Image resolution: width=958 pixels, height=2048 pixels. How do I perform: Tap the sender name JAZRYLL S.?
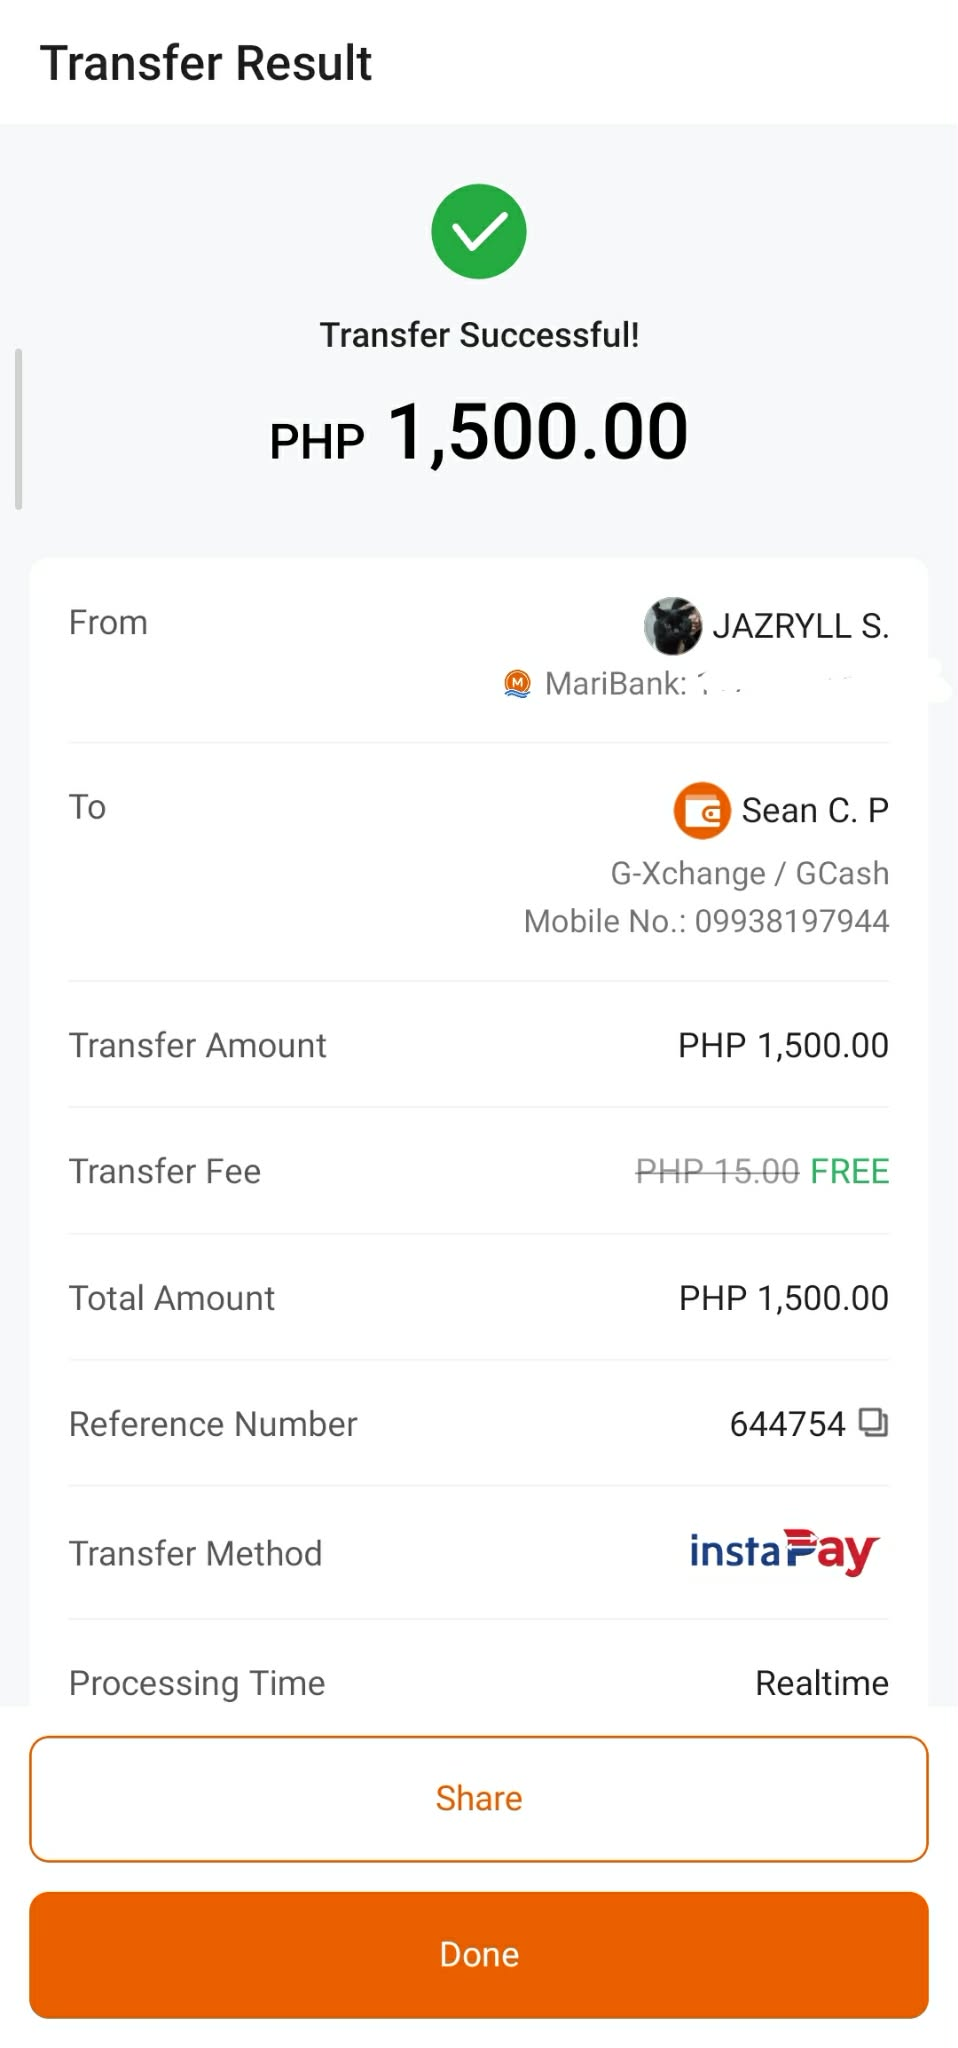click(x=800, y=626)
